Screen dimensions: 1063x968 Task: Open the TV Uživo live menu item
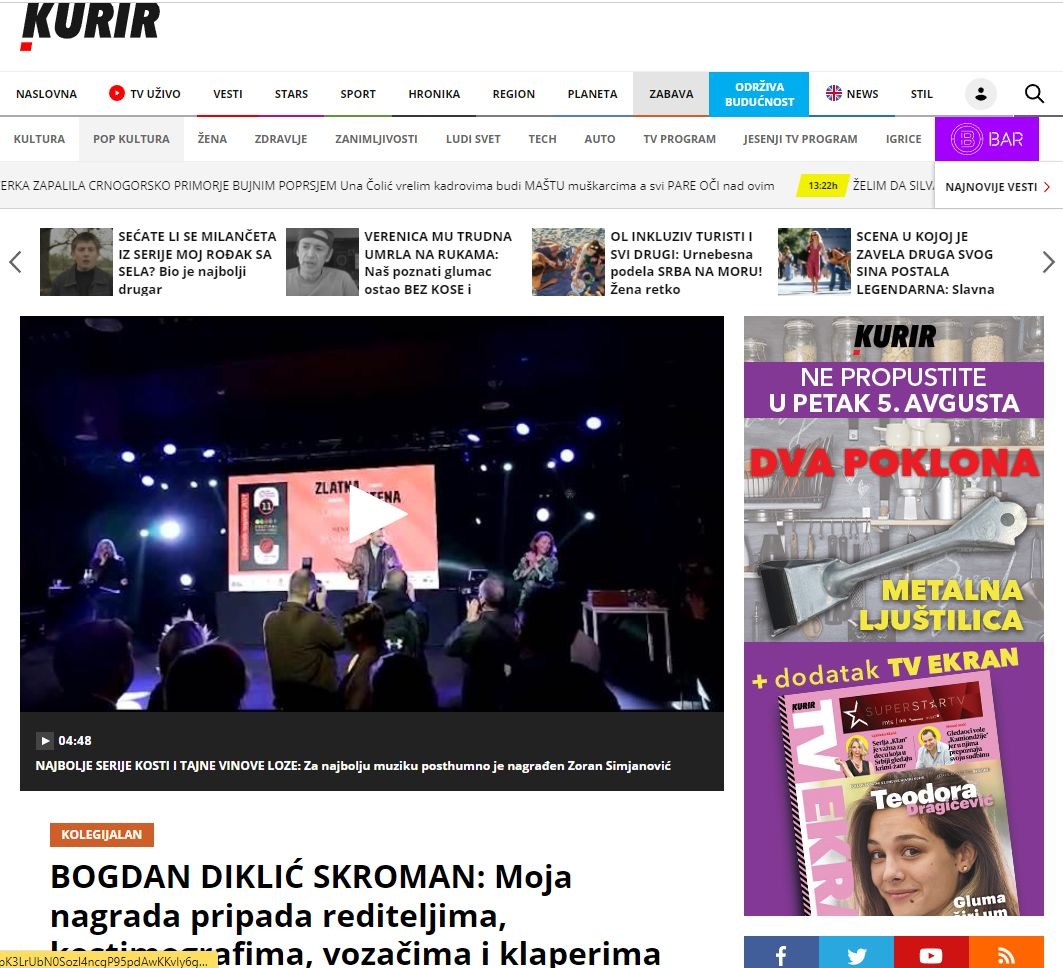point(145,94)
